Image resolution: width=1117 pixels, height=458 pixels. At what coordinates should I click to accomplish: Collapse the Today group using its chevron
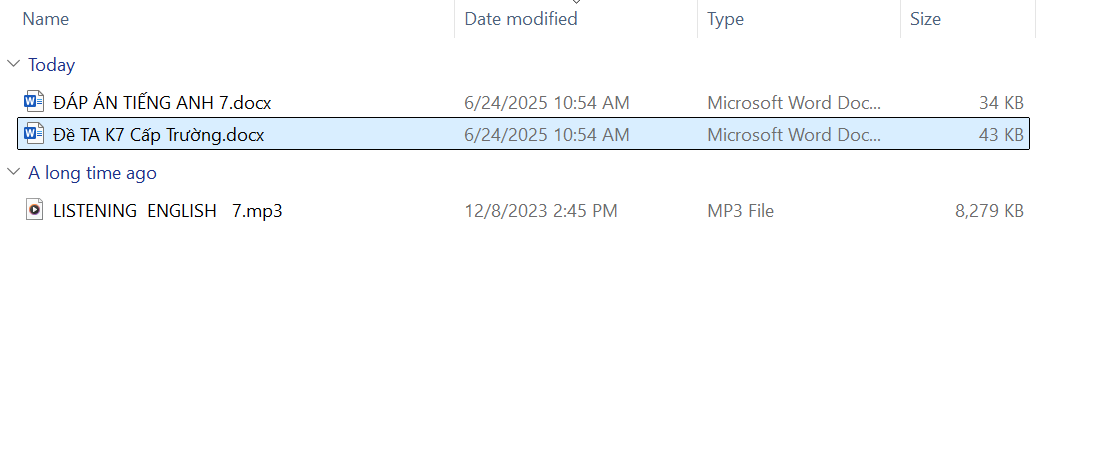14,65
